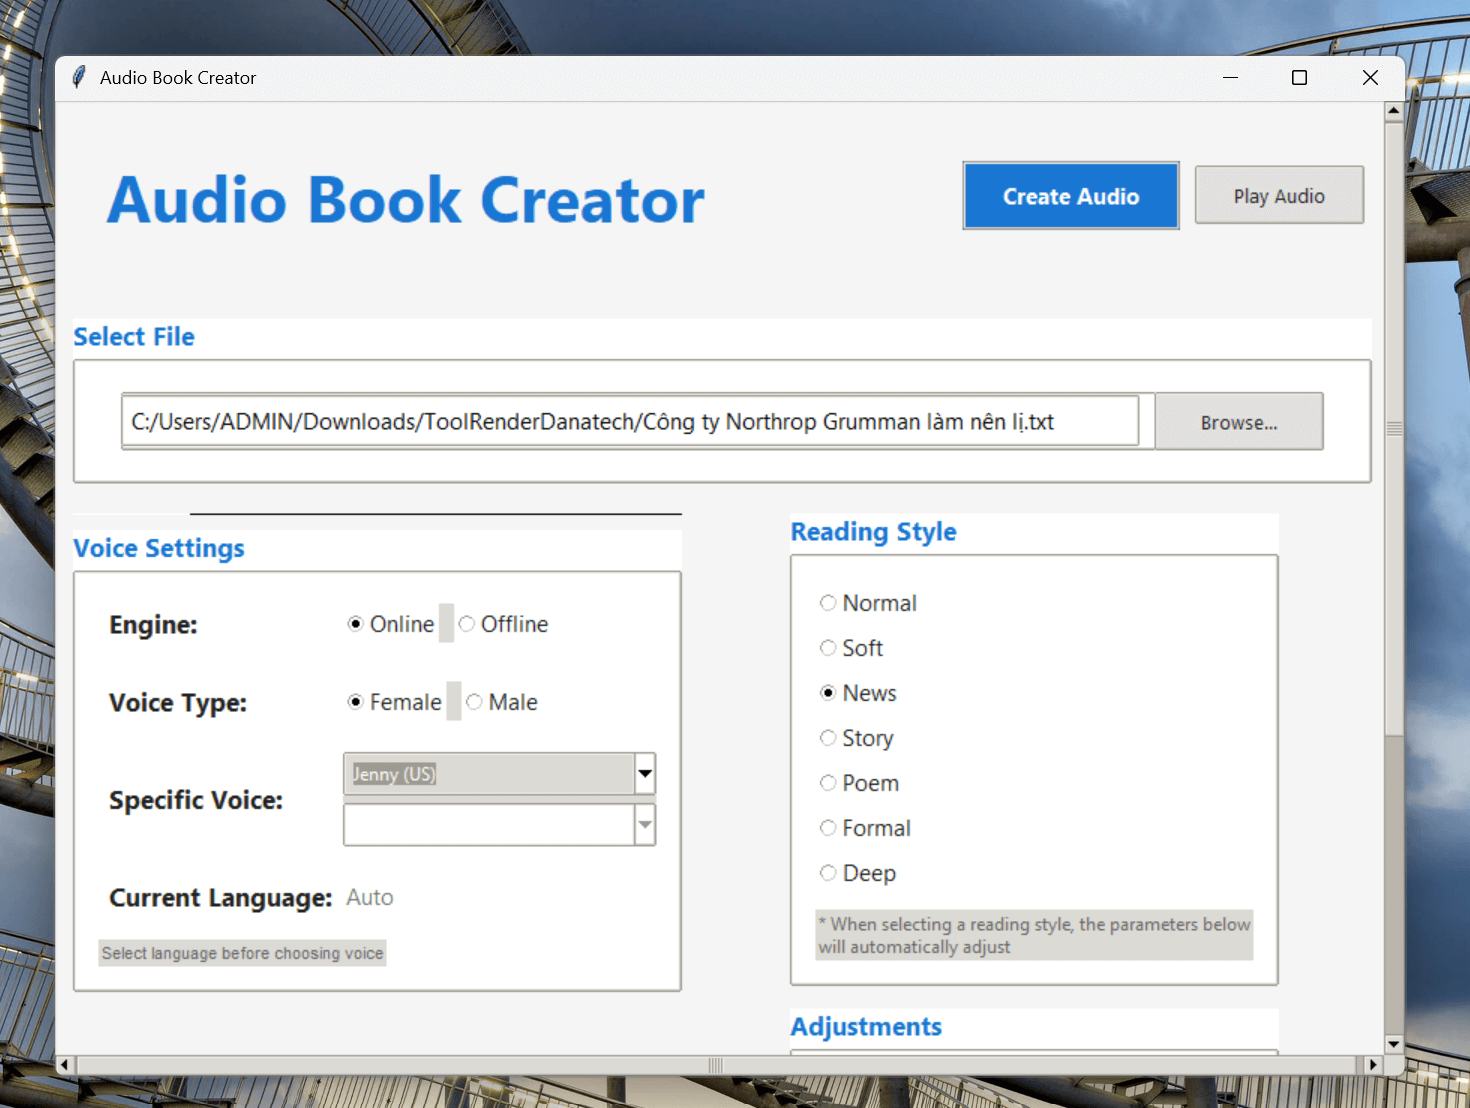Click the Play Audio button
The height and width of the screenshot is (1108, 1470).
tap(1279, 195)
